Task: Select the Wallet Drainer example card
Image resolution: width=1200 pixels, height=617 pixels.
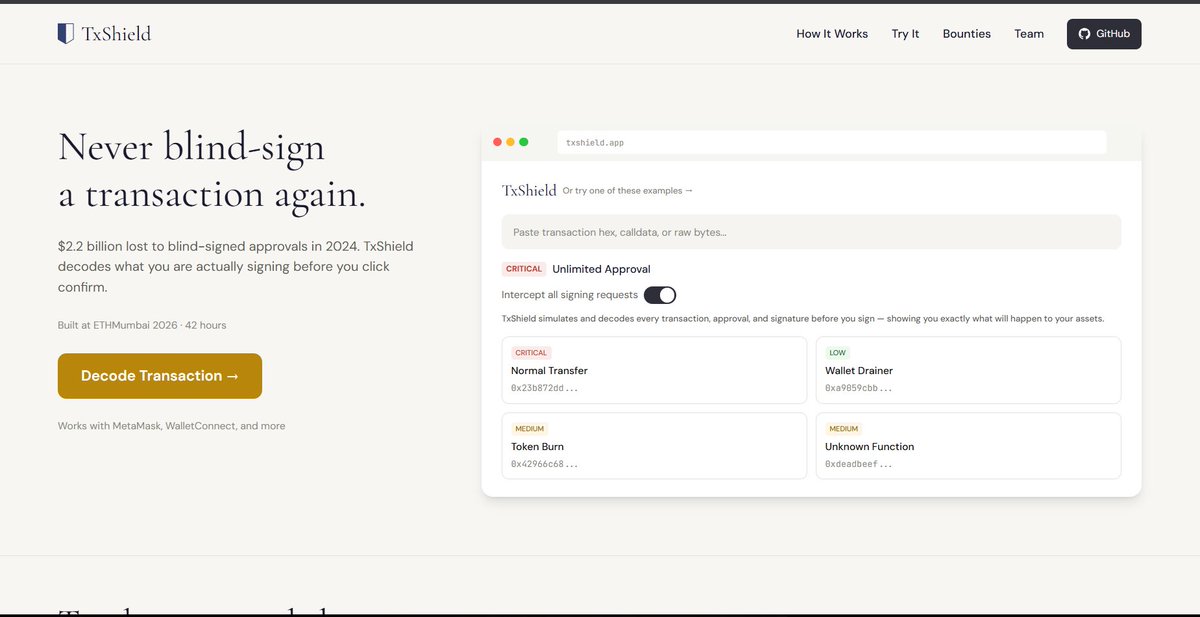Action: 968,370
